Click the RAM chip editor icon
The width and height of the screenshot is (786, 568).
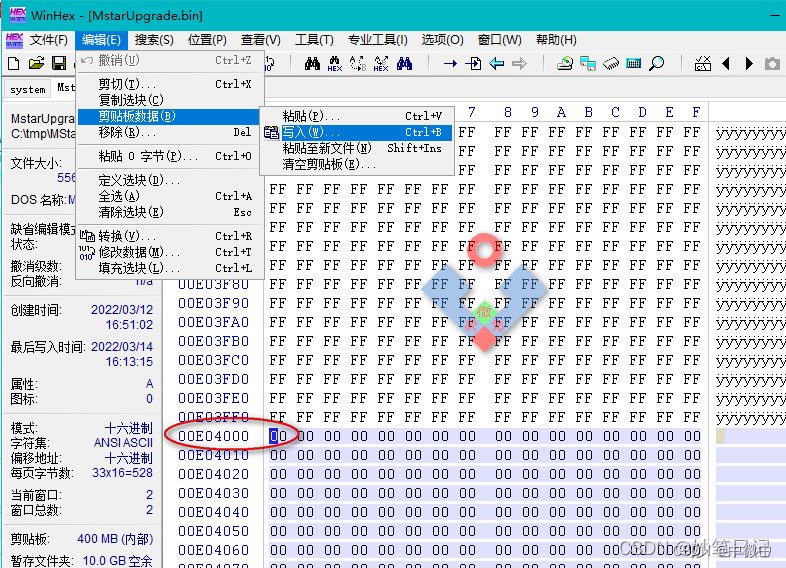click(611, 63)
